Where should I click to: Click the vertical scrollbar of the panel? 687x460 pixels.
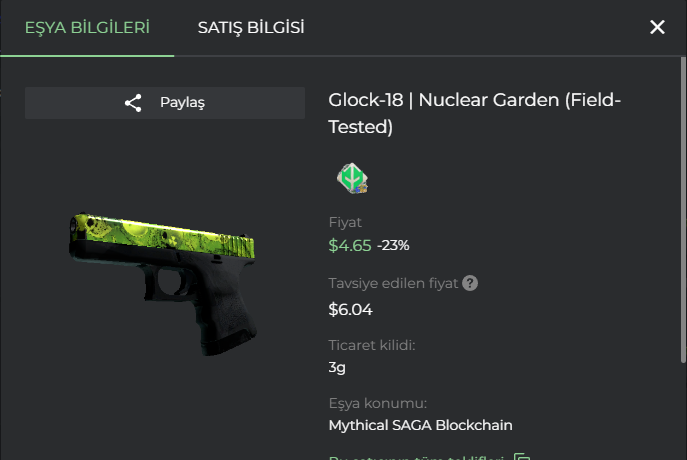click(x=683, y=210)
